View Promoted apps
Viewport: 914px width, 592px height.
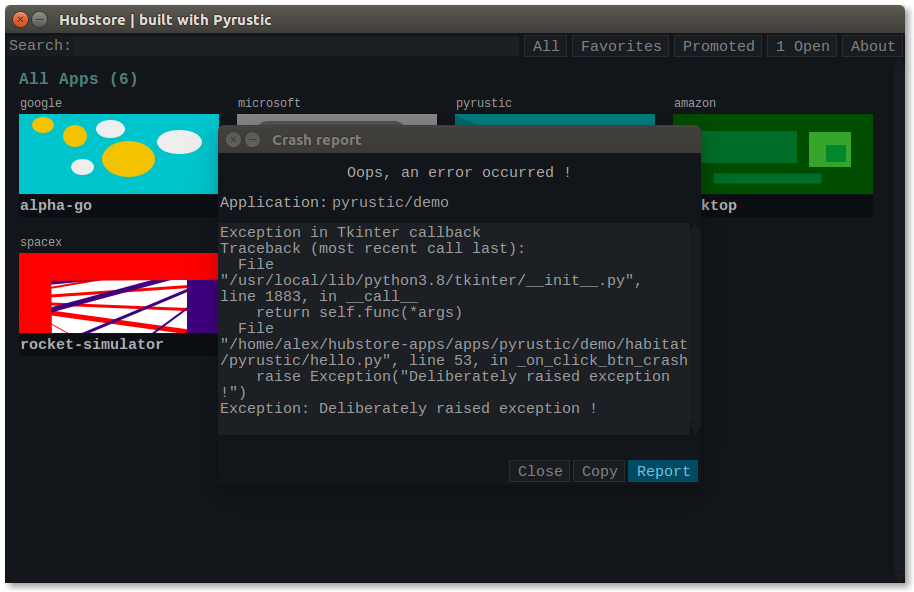click(x=718, y=46)
